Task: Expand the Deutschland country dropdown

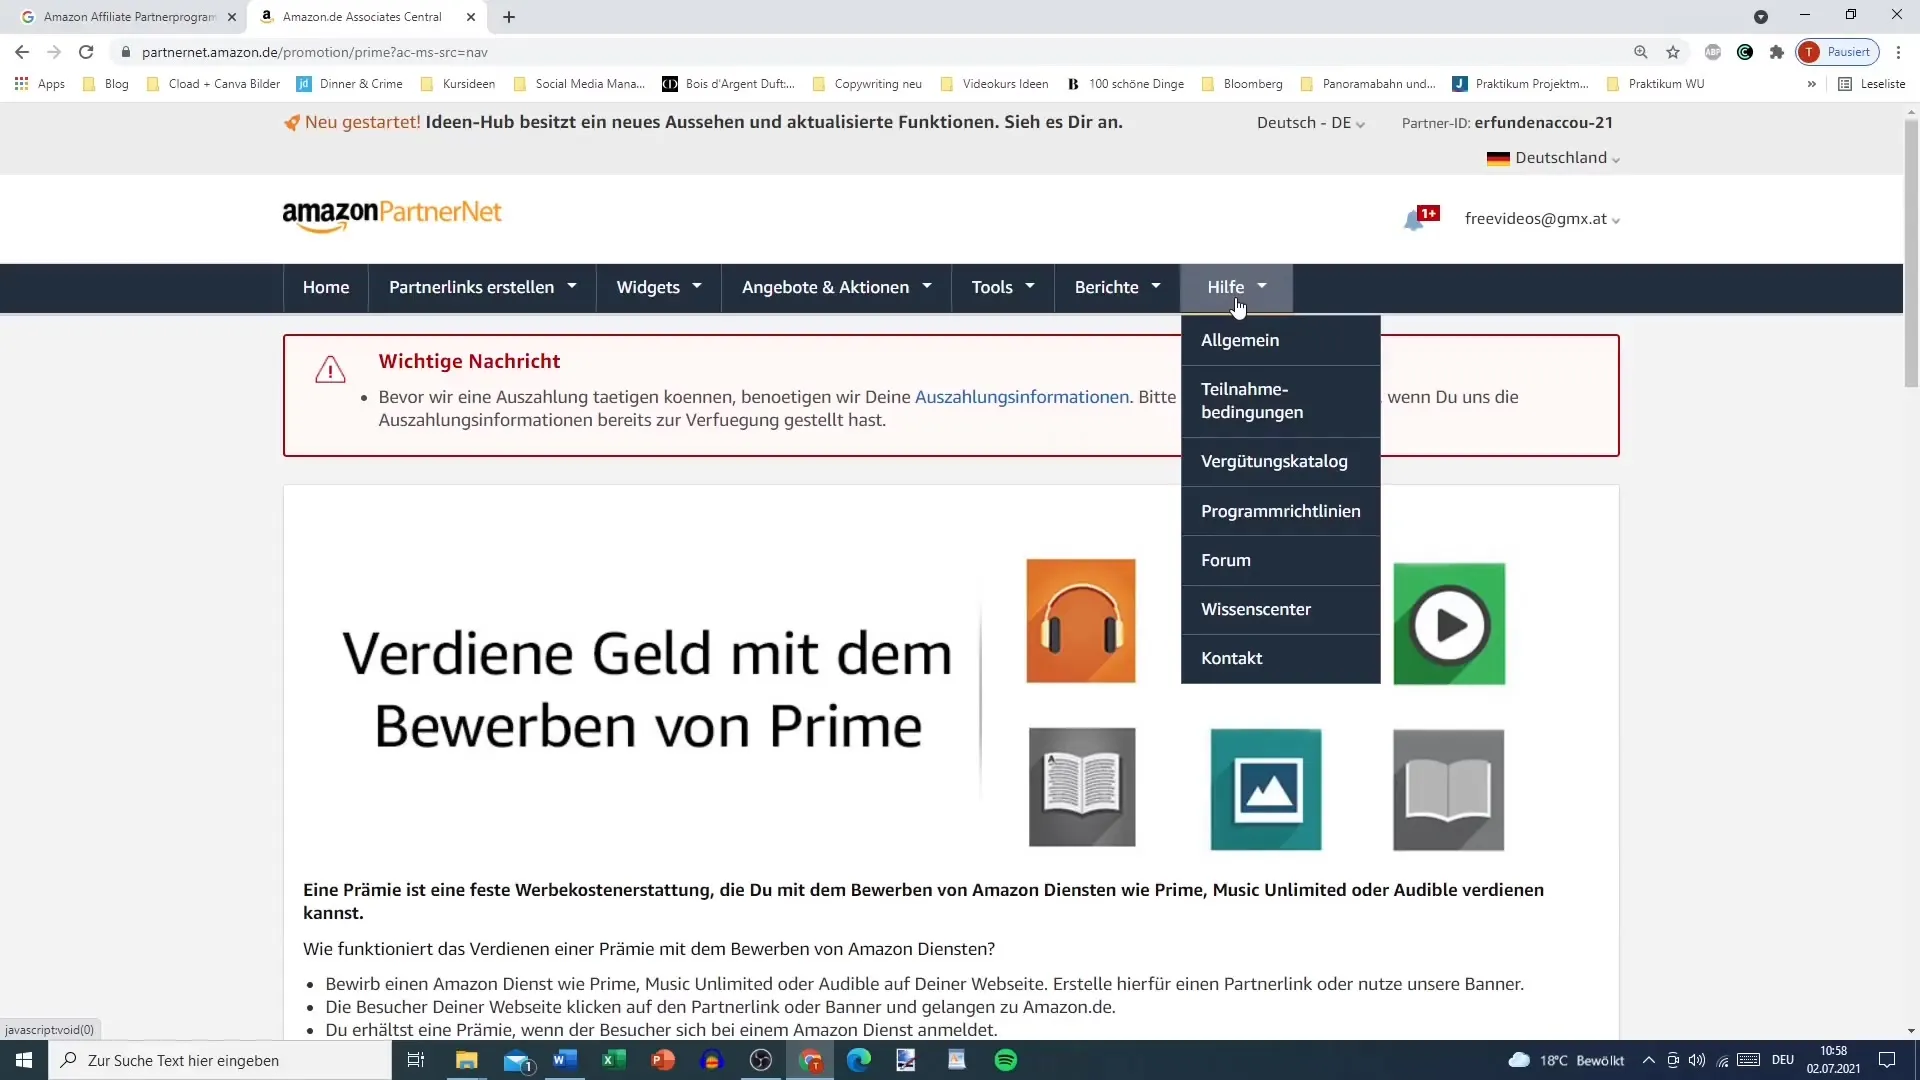Action: (1553, 158)
